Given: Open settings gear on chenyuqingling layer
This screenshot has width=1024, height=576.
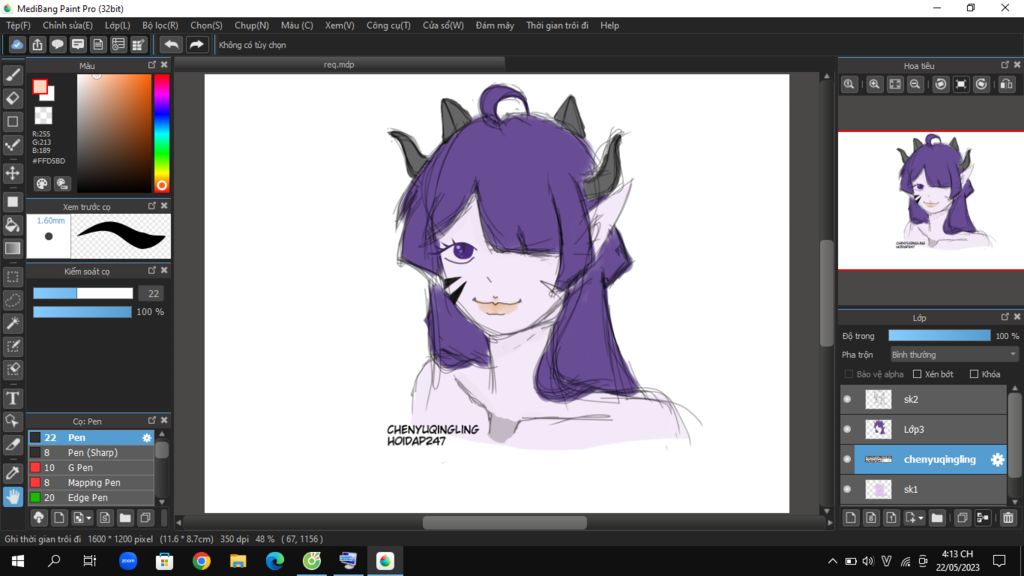Looking at the screenshot, I should click(x=996, y=459).
